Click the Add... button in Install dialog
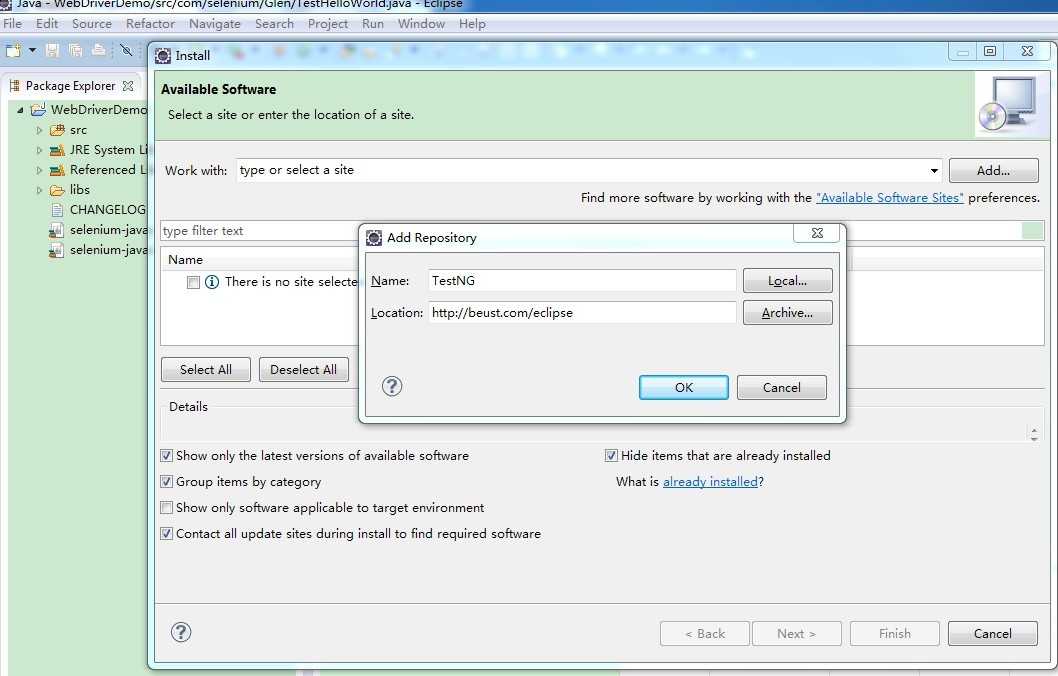 point(993,171)
